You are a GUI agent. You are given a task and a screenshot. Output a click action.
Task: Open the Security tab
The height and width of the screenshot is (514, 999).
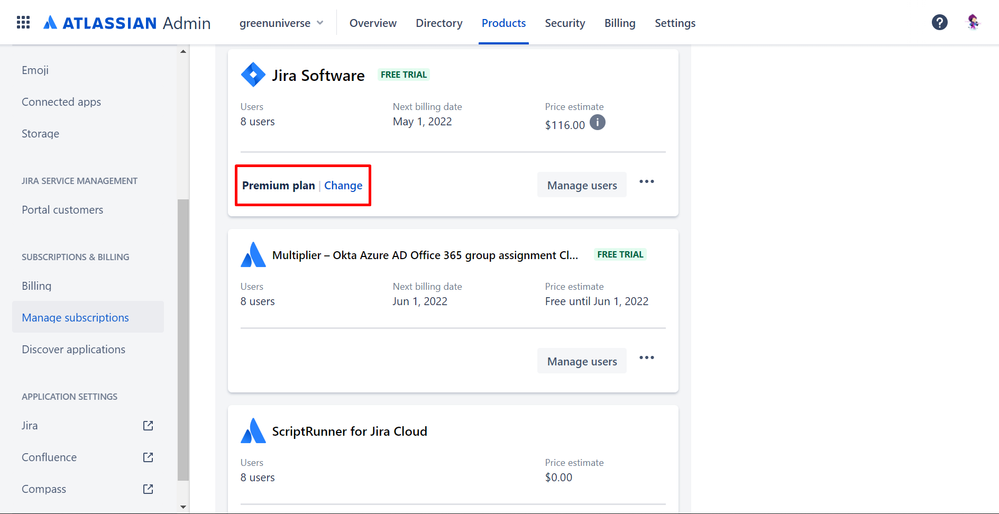pos(564,23)
